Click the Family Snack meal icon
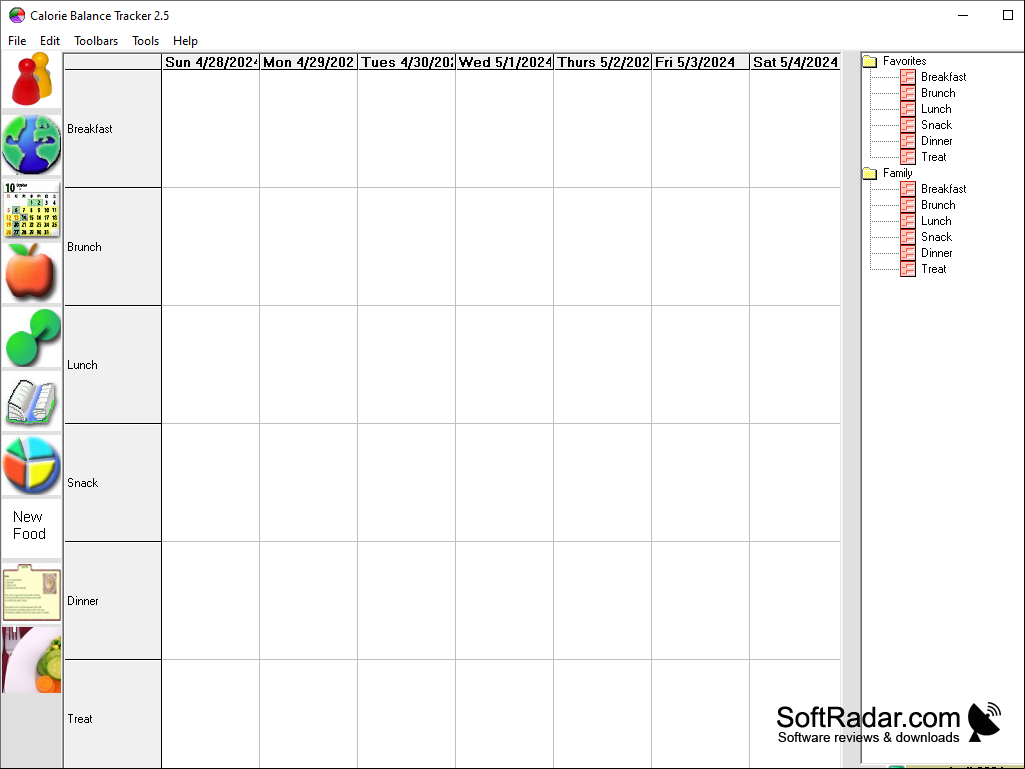 tap(907, 237)
